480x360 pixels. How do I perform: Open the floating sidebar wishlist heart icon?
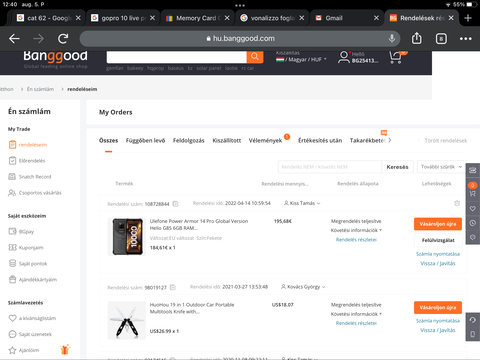click(473, 209)
